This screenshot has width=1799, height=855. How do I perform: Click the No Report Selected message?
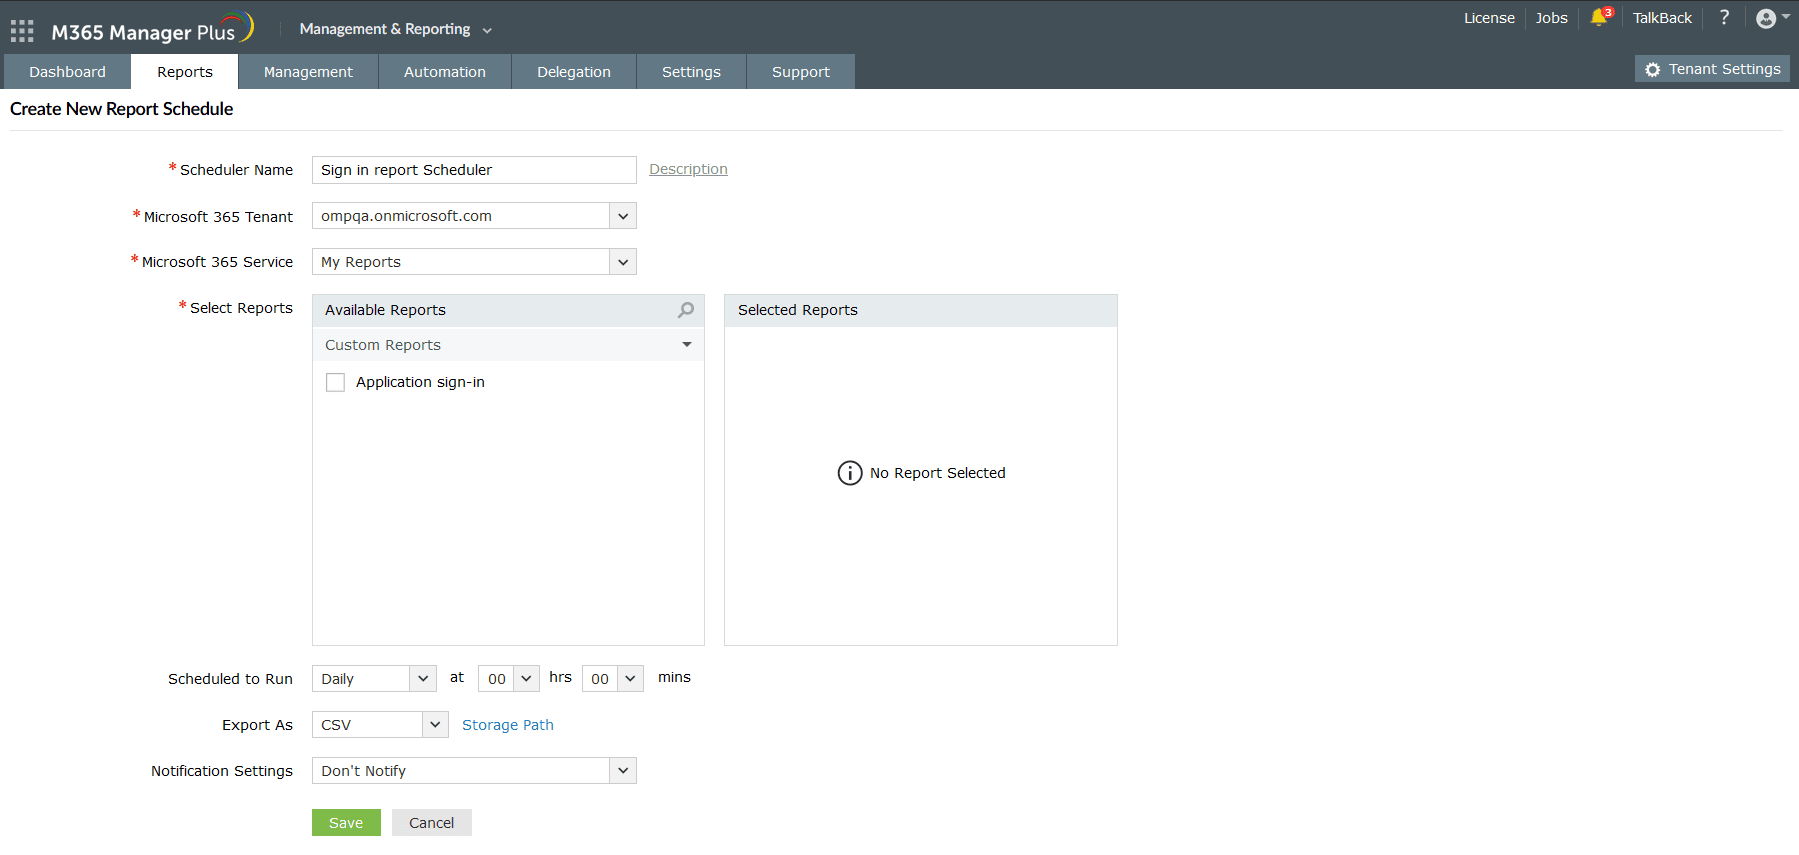[x=921, y=473]
